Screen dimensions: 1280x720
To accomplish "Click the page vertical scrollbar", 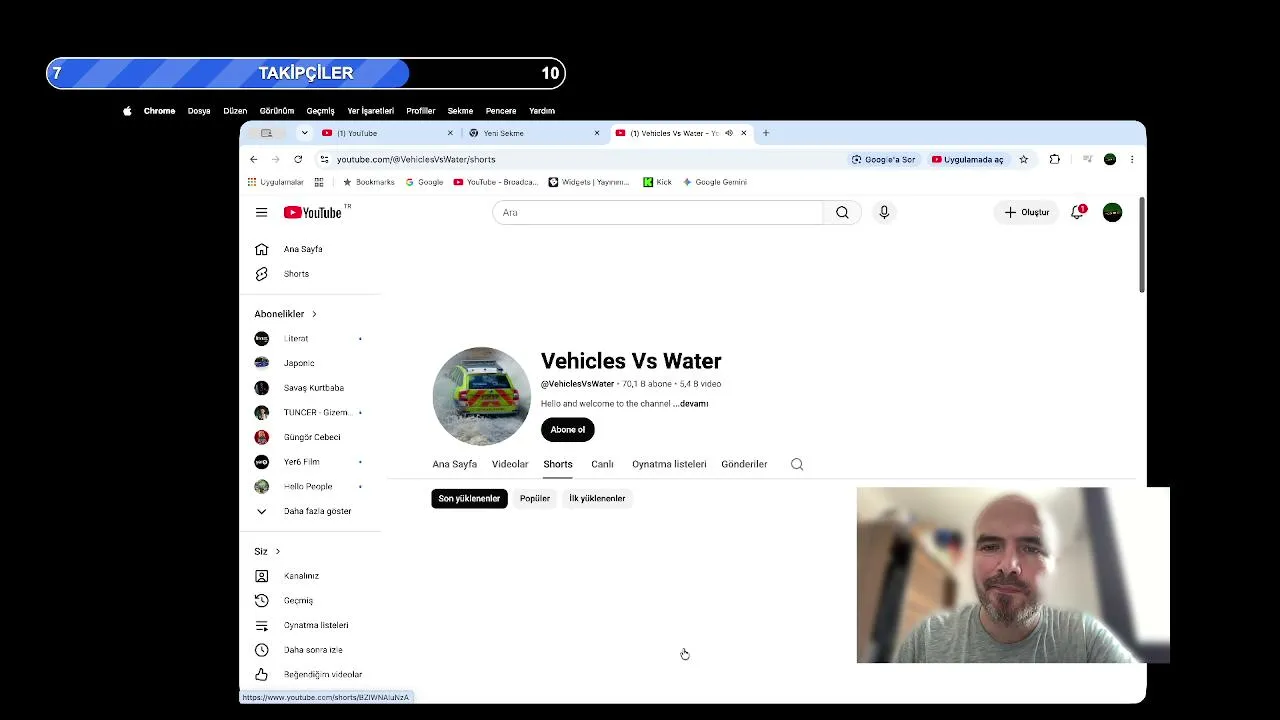I will (1142, 245).
